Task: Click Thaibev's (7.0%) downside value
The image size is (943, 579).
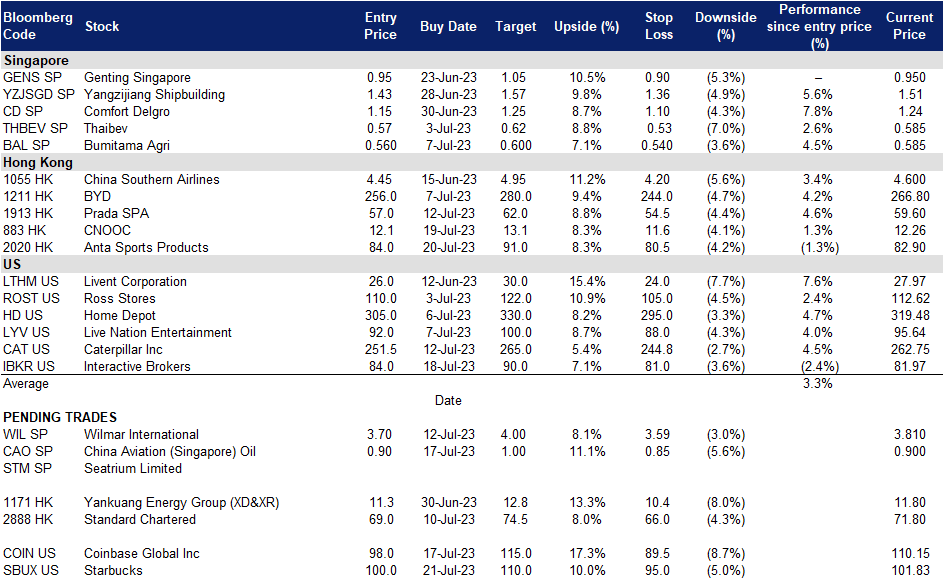Action: (726, 128)
